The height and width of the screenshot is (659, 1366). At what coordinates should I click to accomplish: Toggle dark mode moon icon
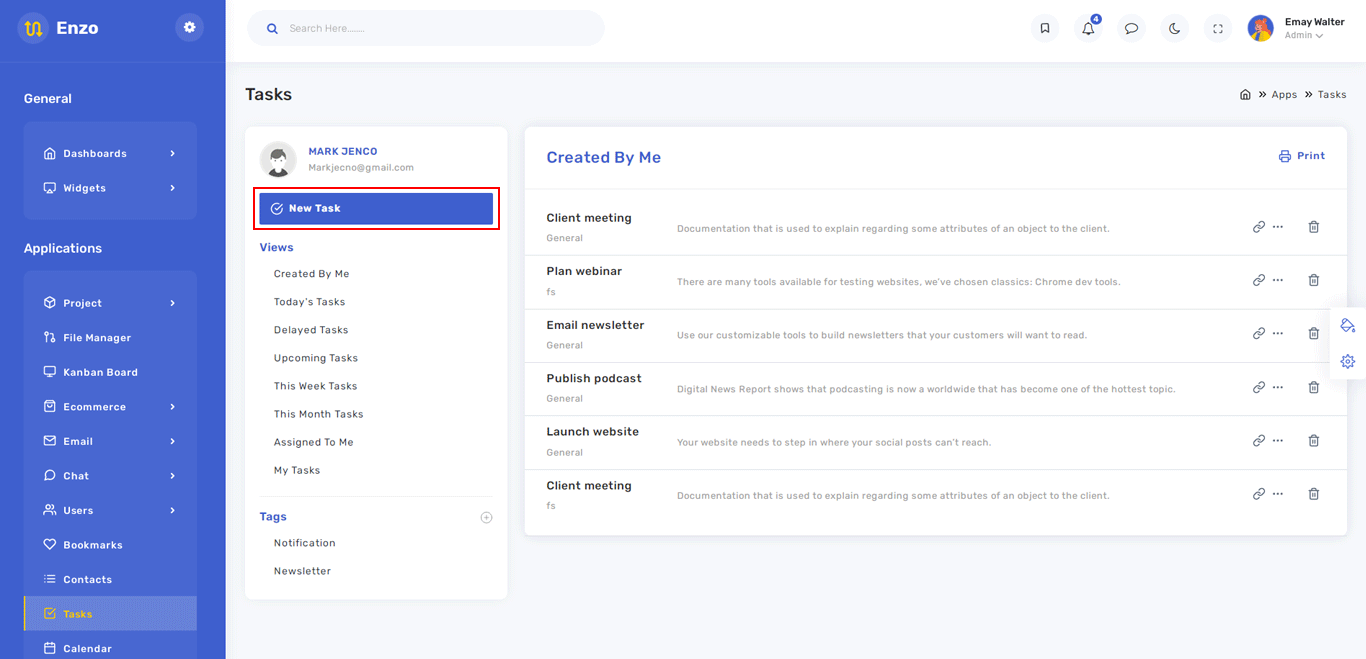(x=1174, y=29)
